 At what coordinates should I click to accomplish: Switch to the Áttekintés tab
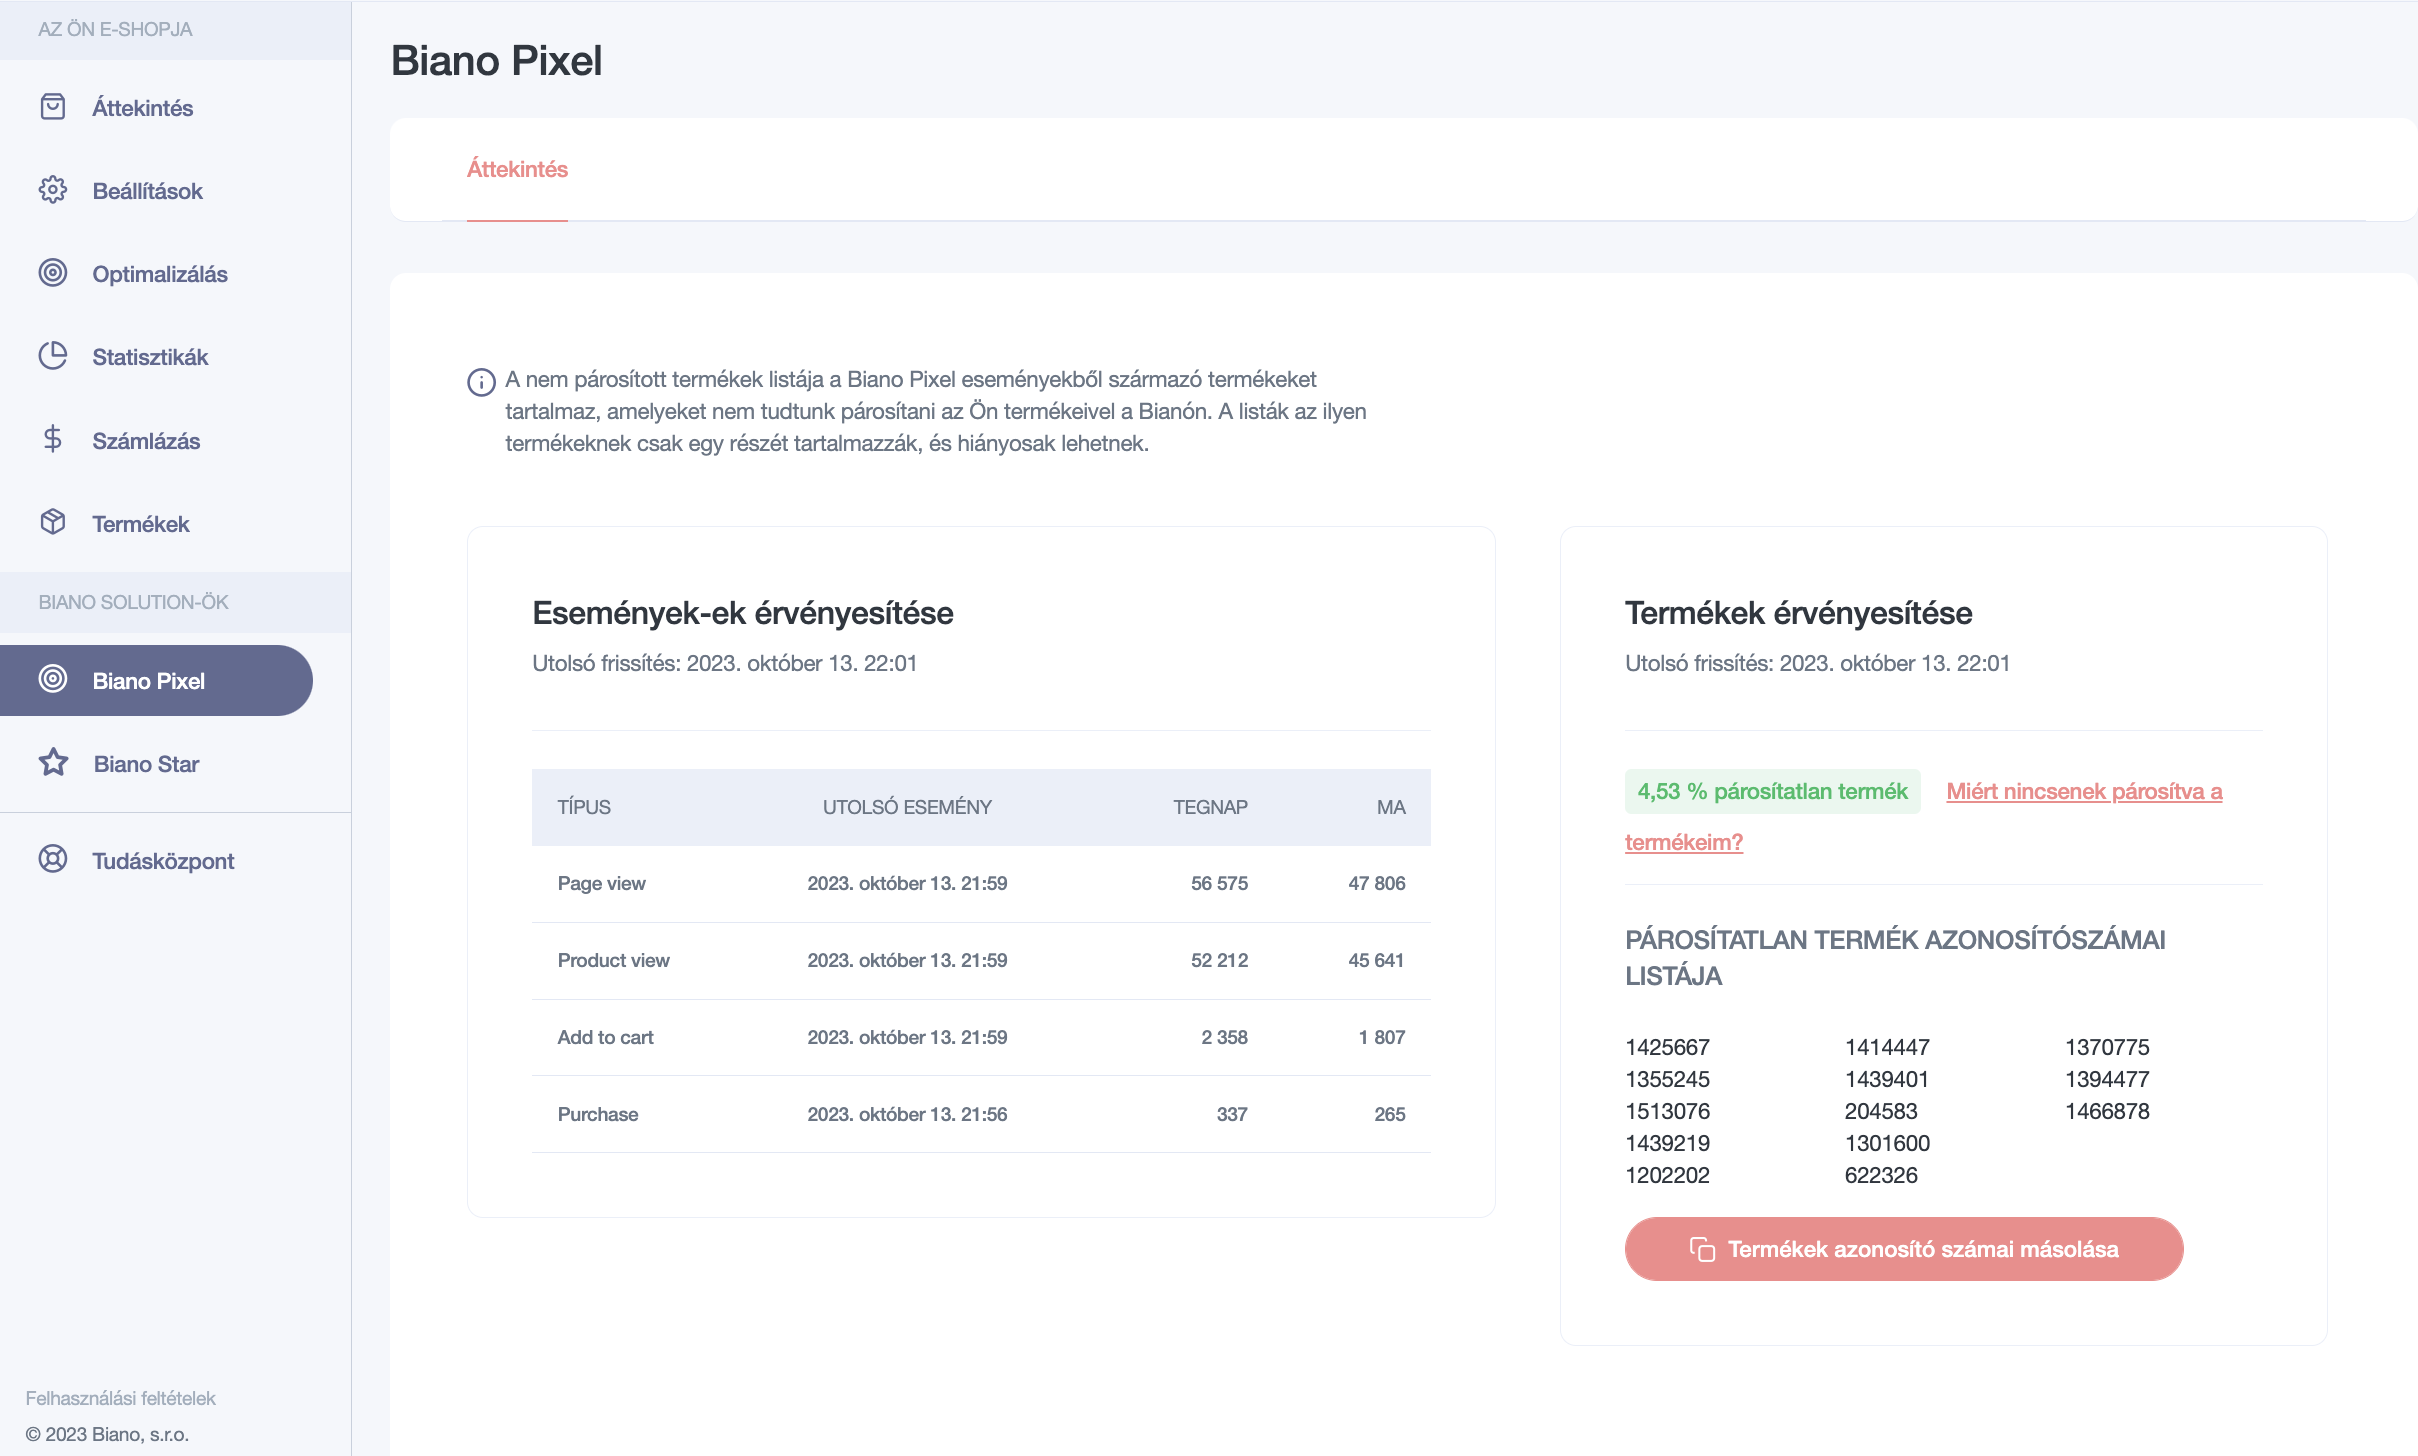pos(517,169)
